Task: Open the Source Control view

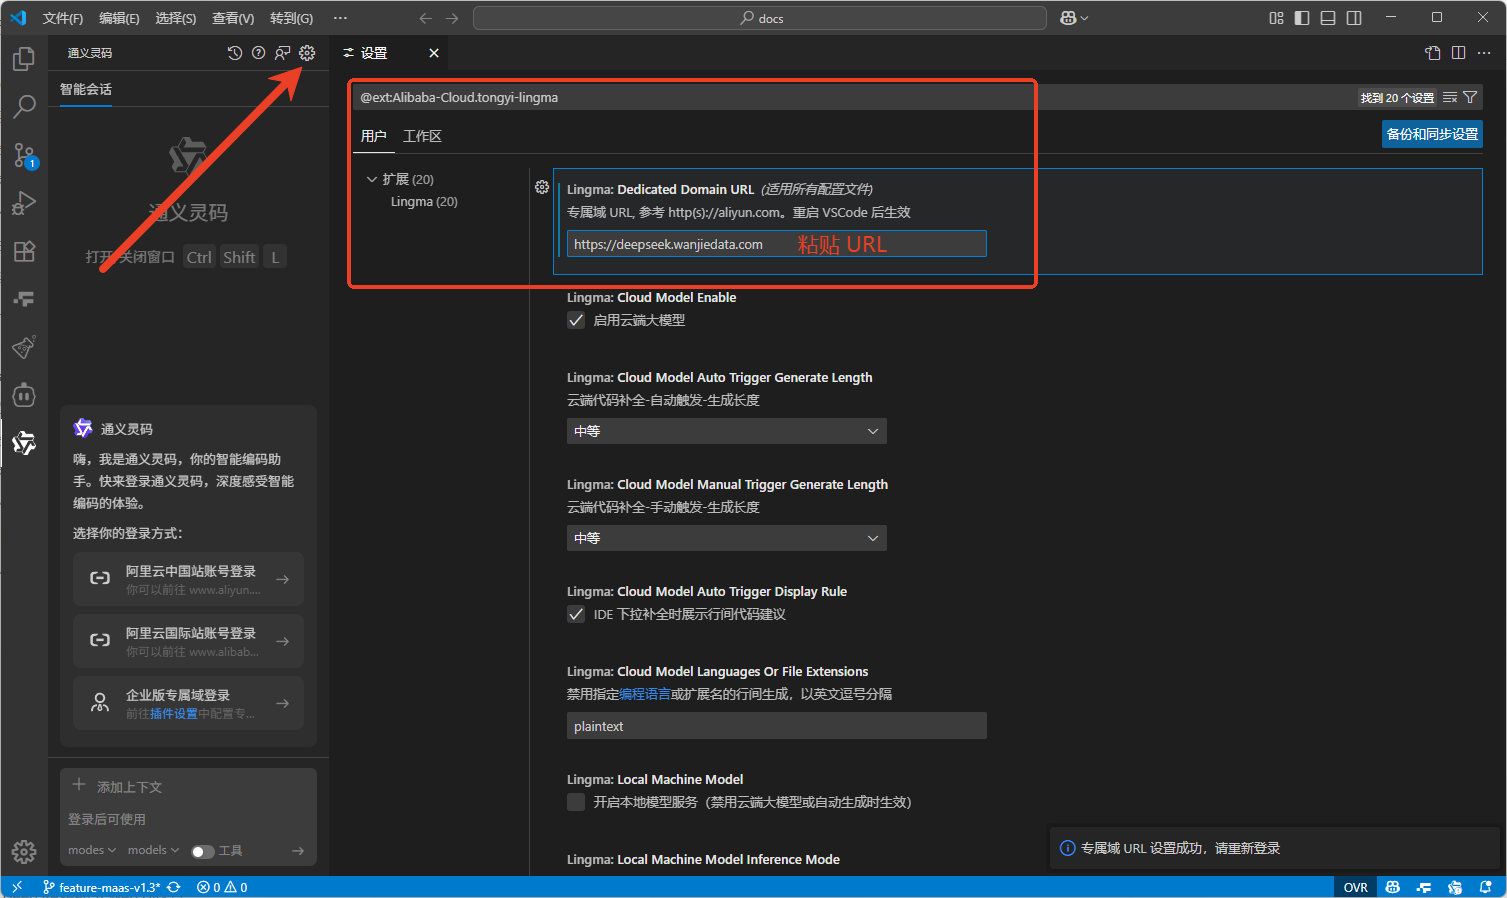Action: pyautogui.click(x=24, y=155)
